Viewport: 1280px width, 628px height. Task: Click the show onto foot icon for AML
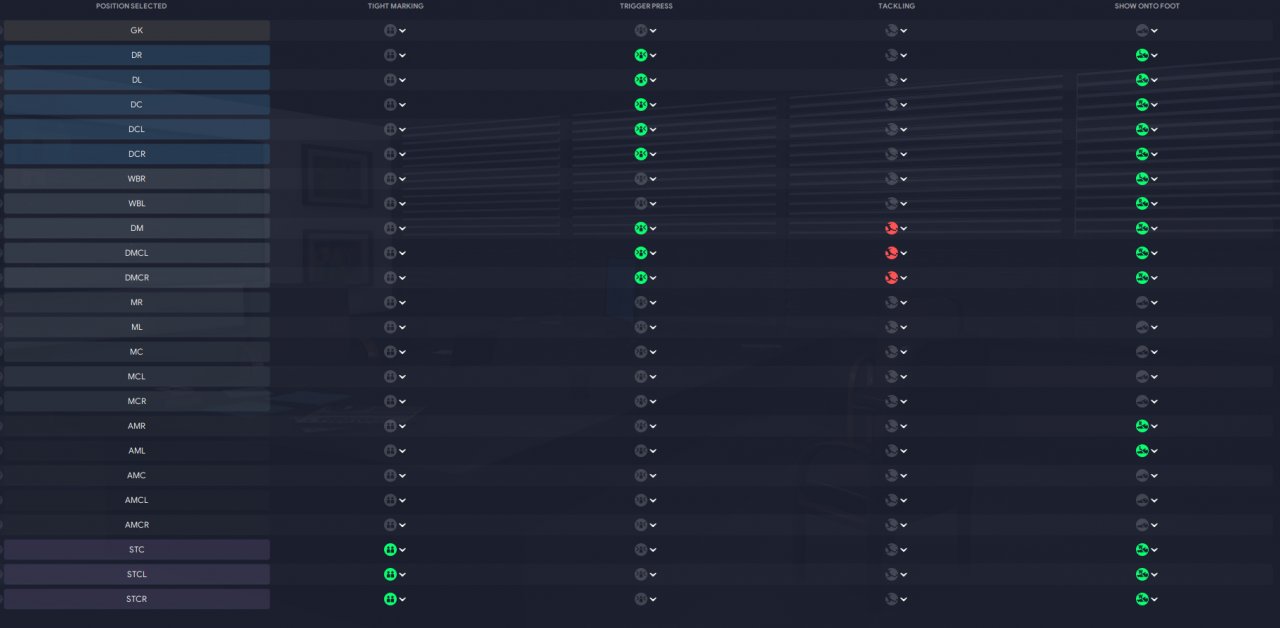(x=1142, y=451)
